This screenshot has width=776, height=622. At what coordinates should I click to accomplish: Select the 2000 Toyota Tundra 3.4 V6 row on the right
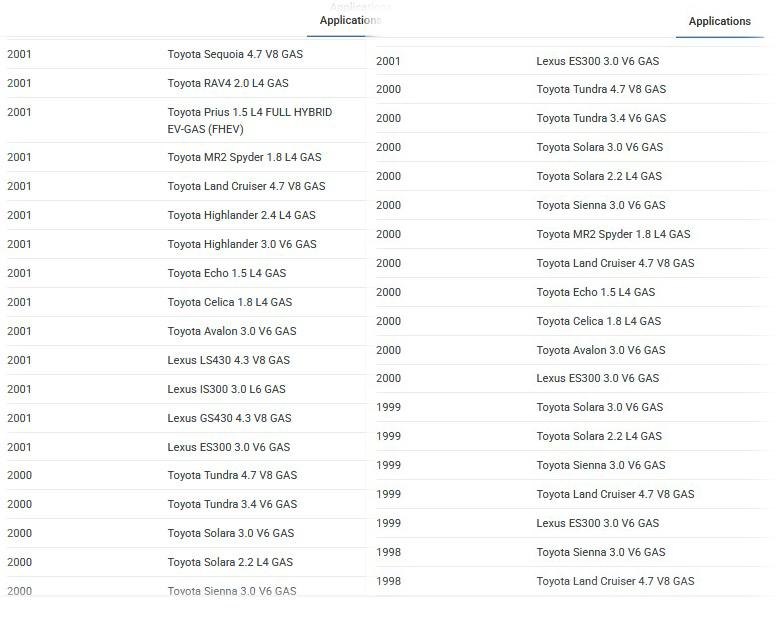click(572, 118)
